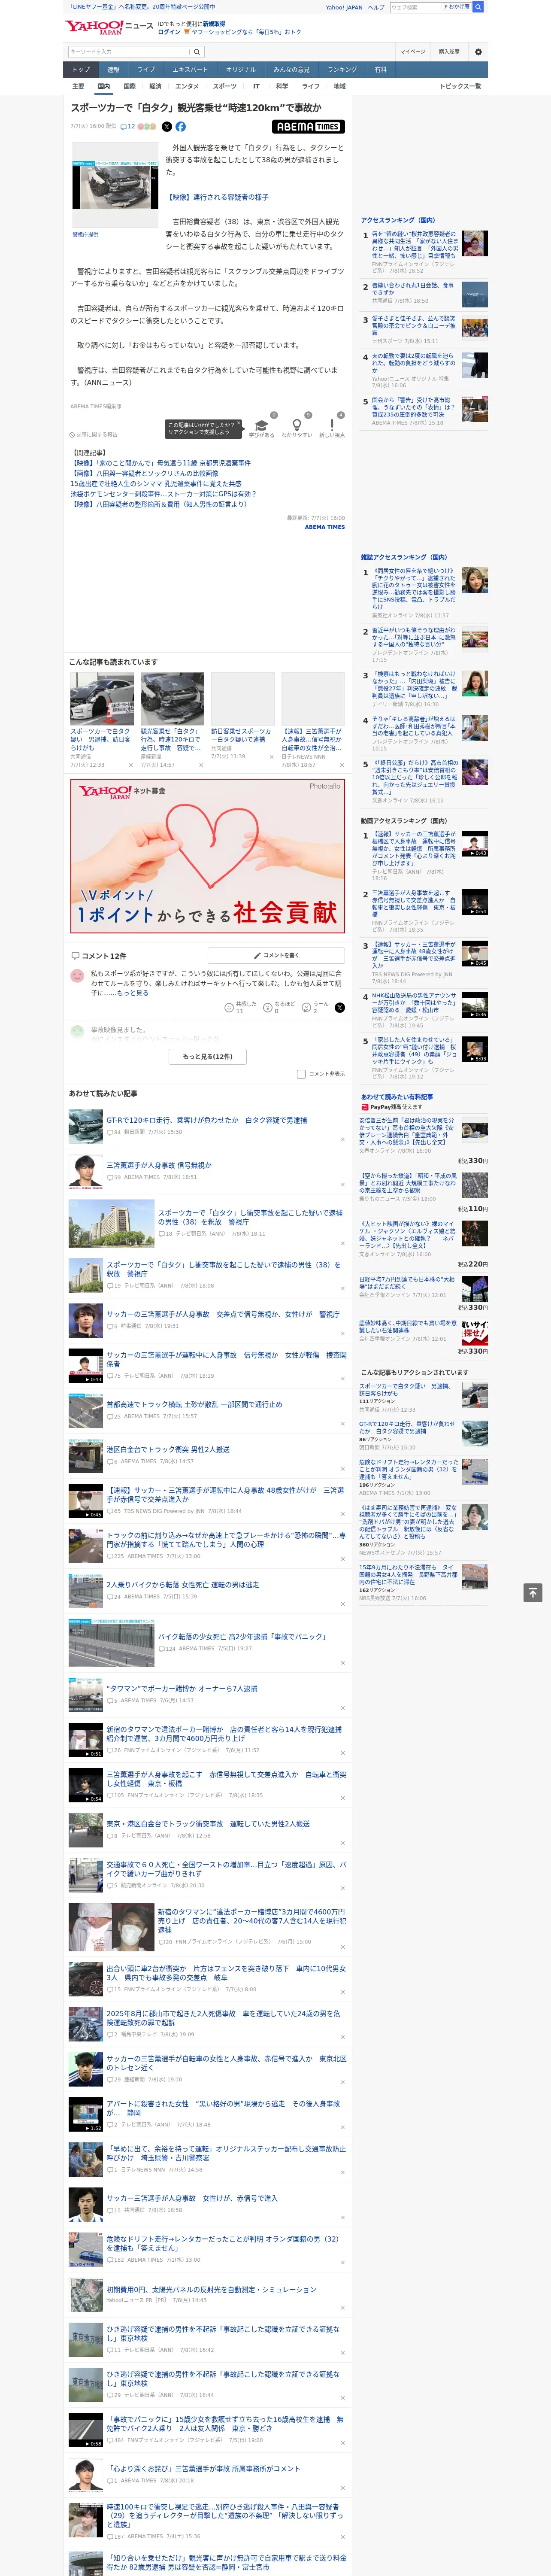Dismiss the GT-Rで120キロ走行 recommended article
This screenshot has height=2576, width=551.
343,1139
